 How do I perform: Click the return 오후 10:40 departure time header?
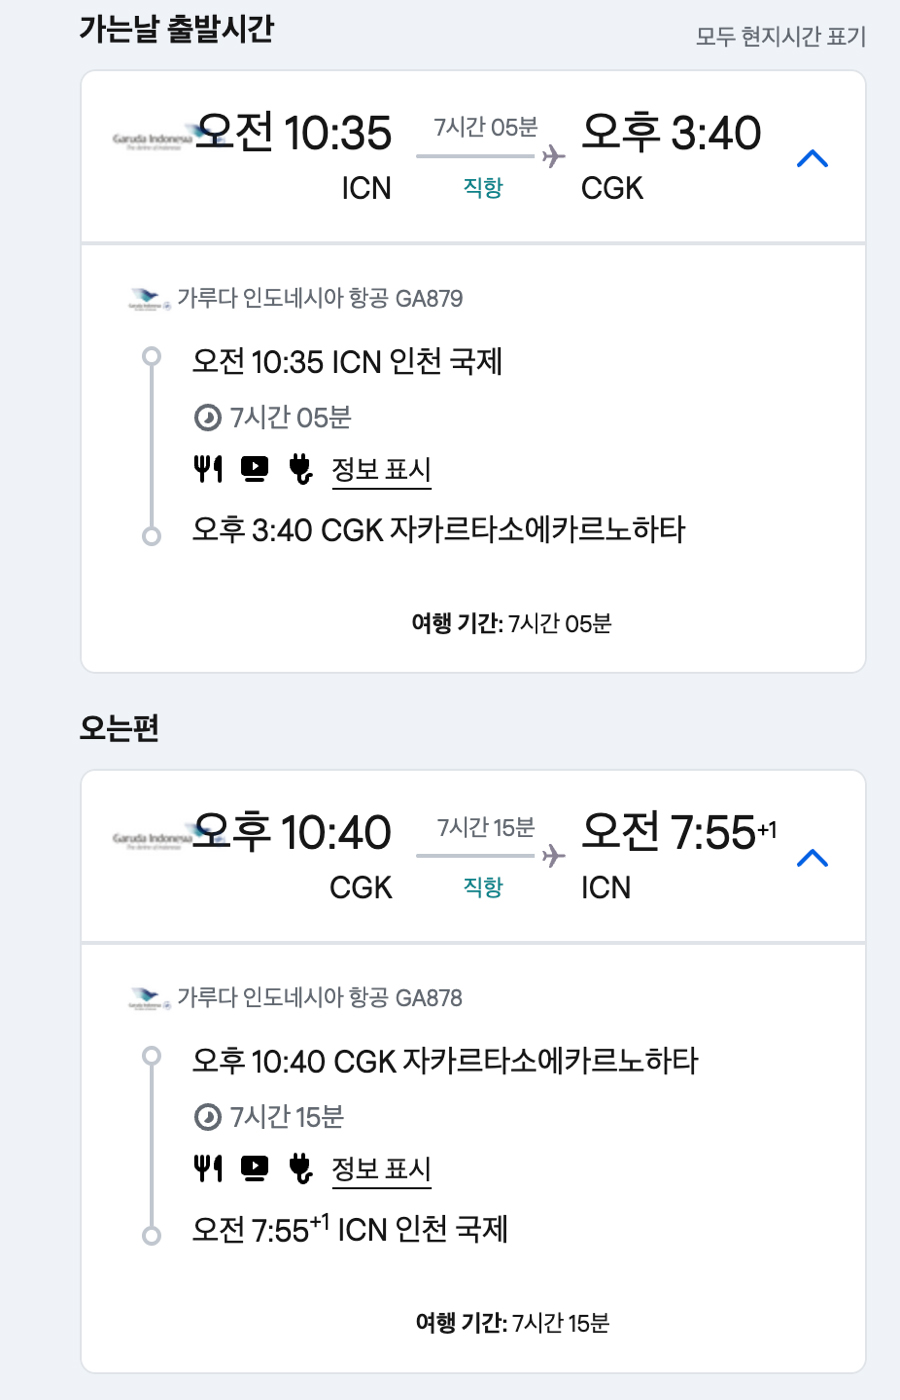pos(291,832)
